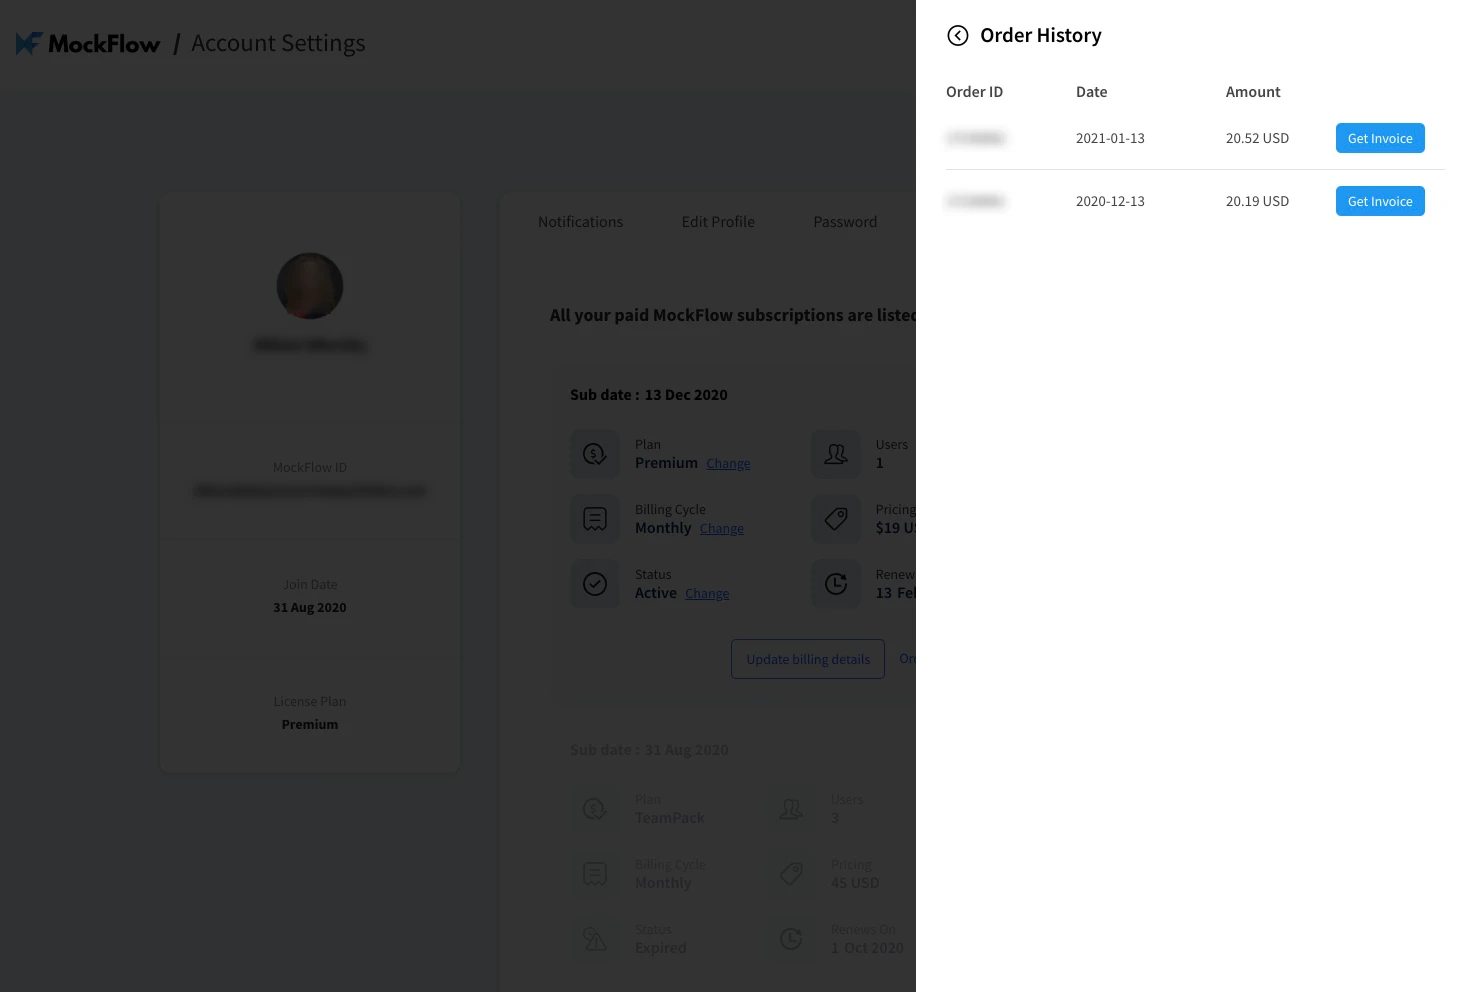
Task: Click the Date column header
Action: 1091,92
